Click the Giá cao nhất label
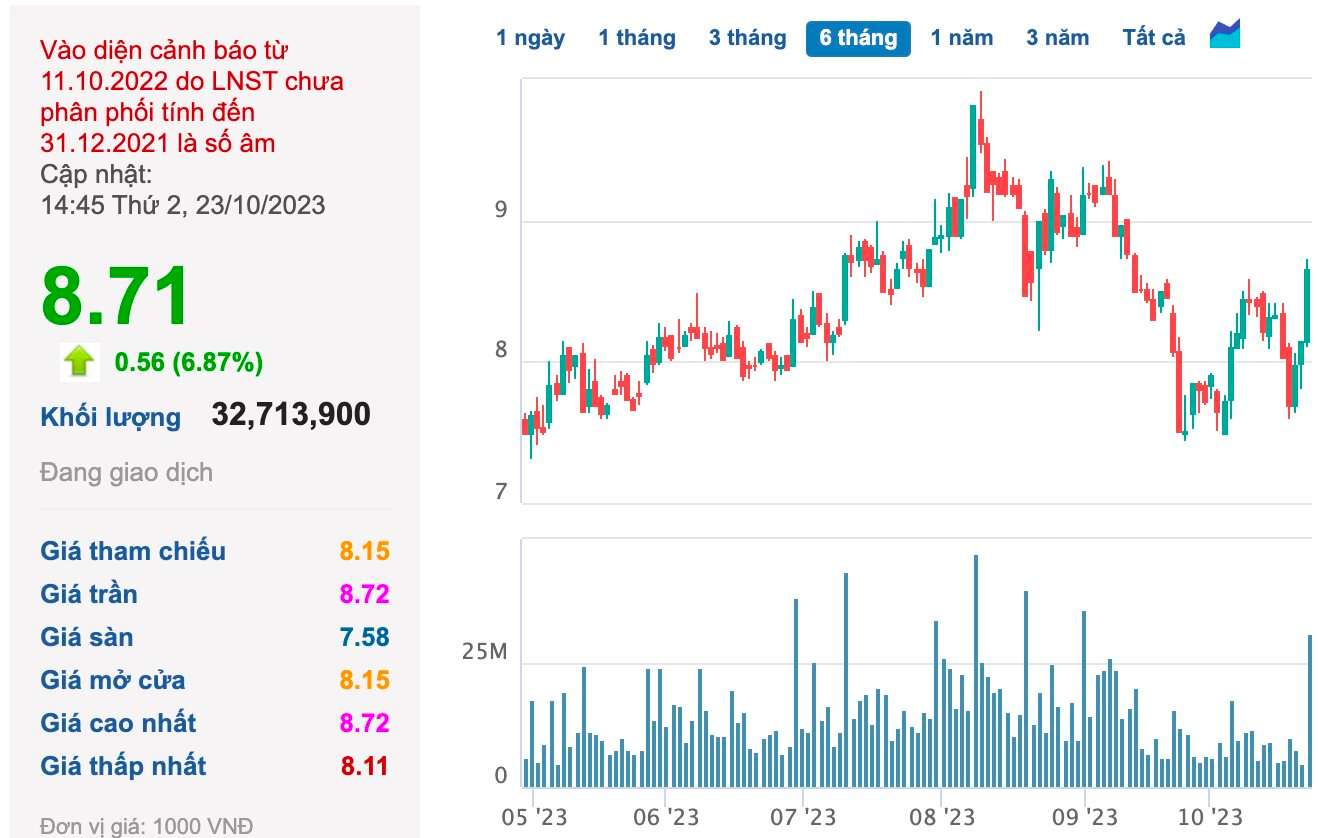 point(118,723)
